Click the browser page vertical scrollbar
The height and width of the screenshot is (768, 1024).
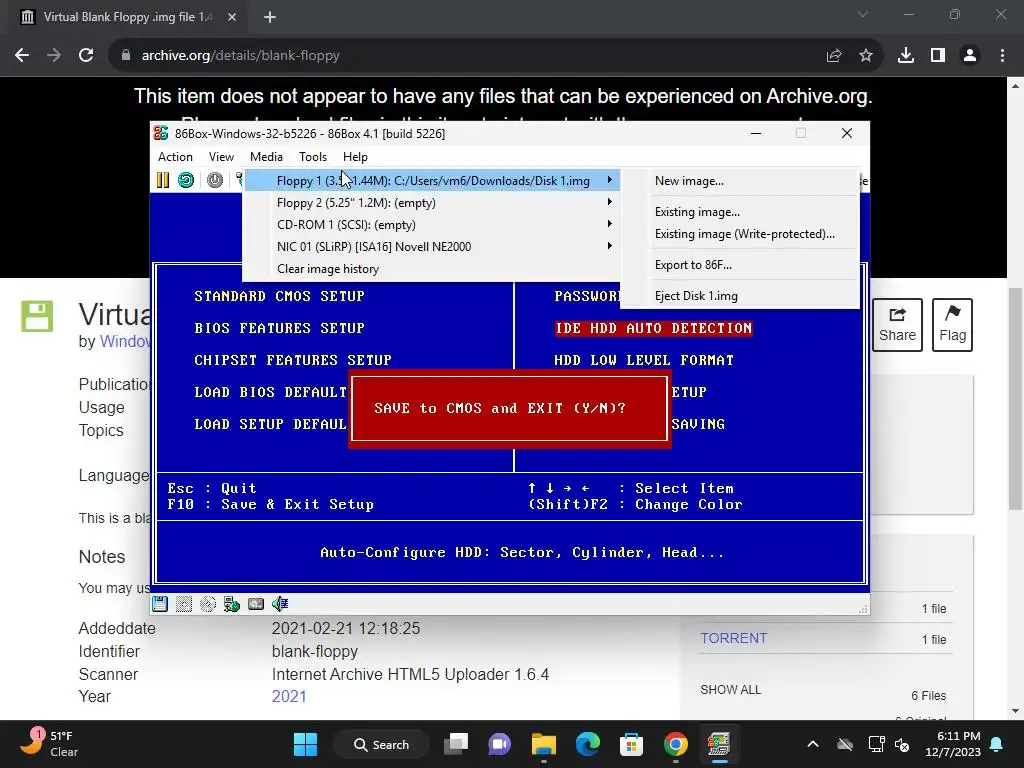click(1016, 398)
